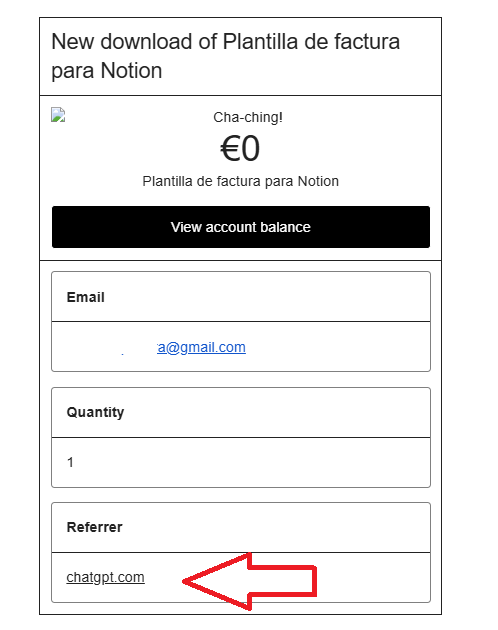Click the email subject heading text

(225, 56)
